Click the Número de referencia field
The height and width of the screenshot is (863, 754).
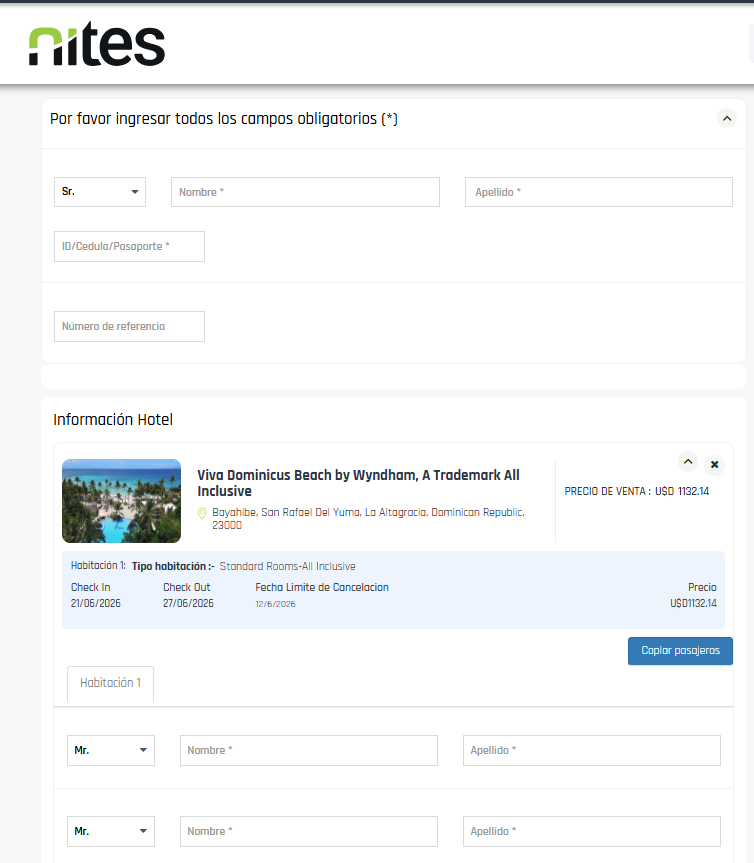129,326
